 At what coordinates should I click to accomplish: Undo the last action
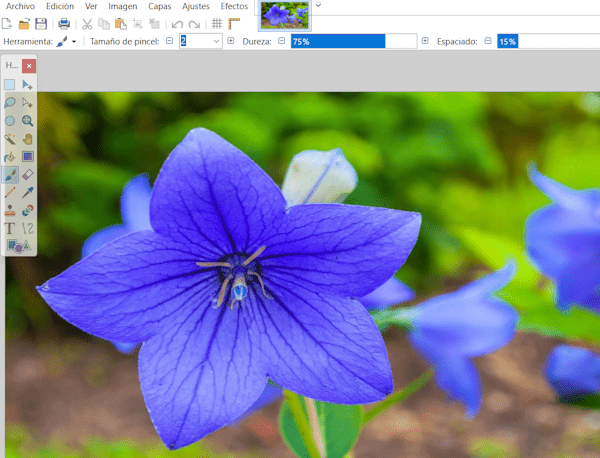click(177, 24)
